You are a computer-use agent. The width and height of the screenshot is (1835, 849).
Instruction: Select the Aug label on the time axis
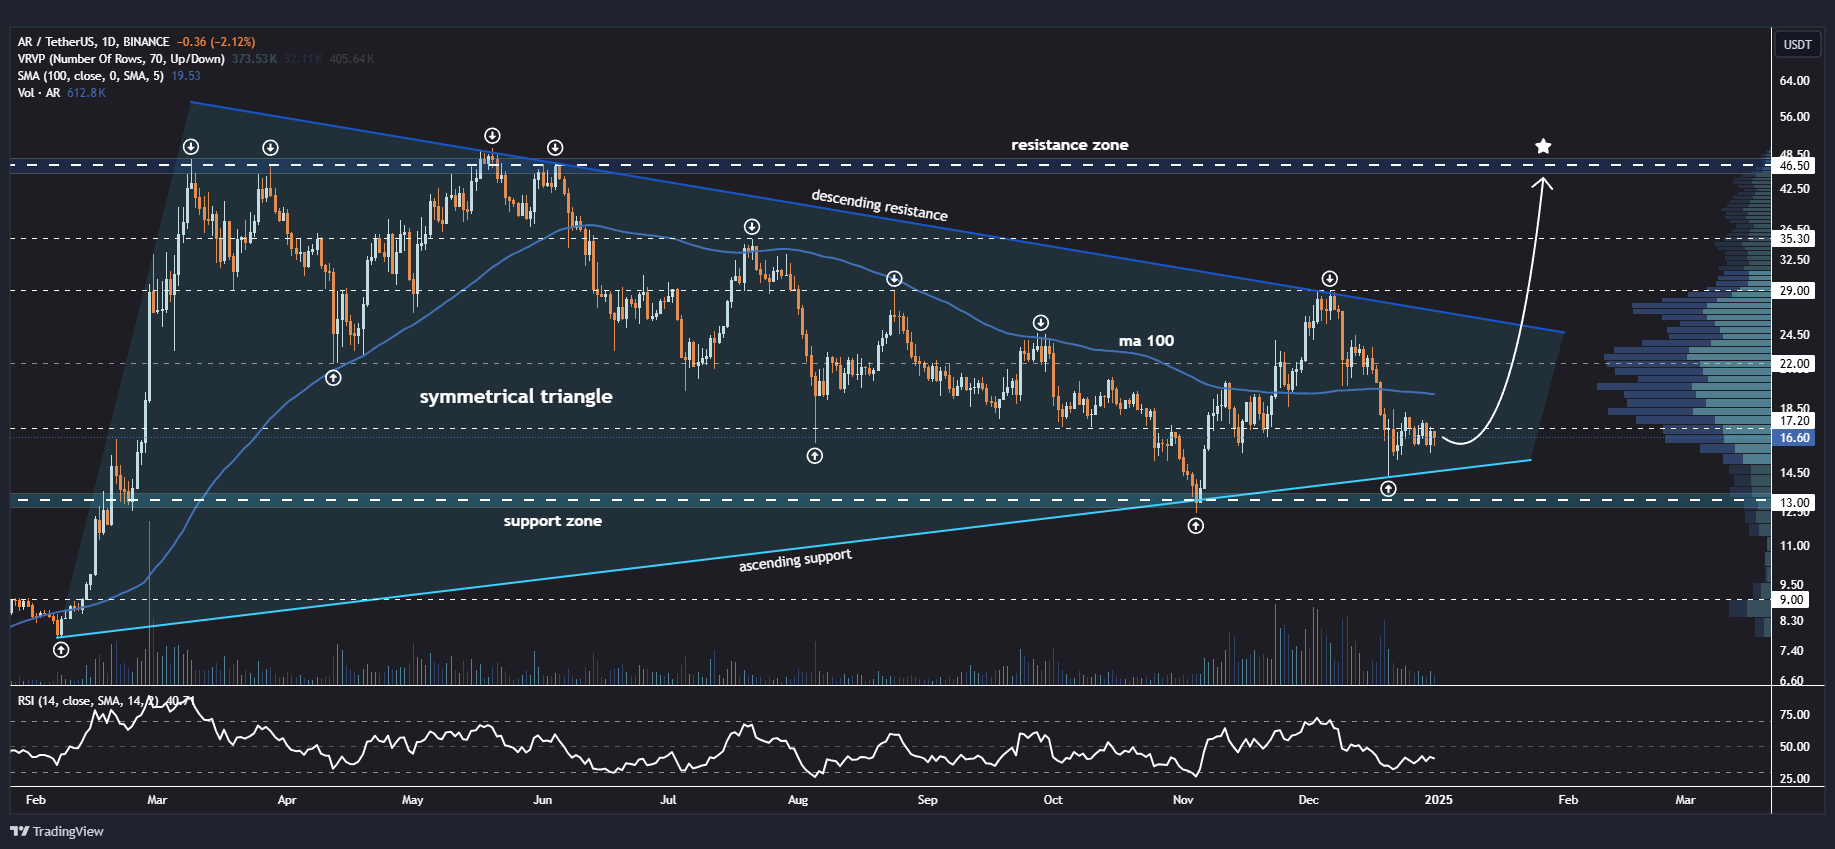(798, 800)
